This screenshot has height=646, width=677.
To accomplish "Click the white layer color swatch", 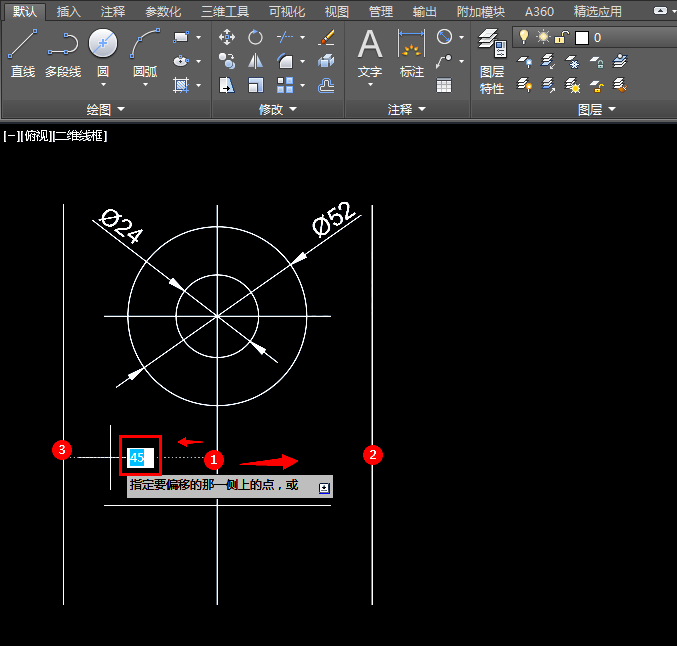I will [582, 37].
